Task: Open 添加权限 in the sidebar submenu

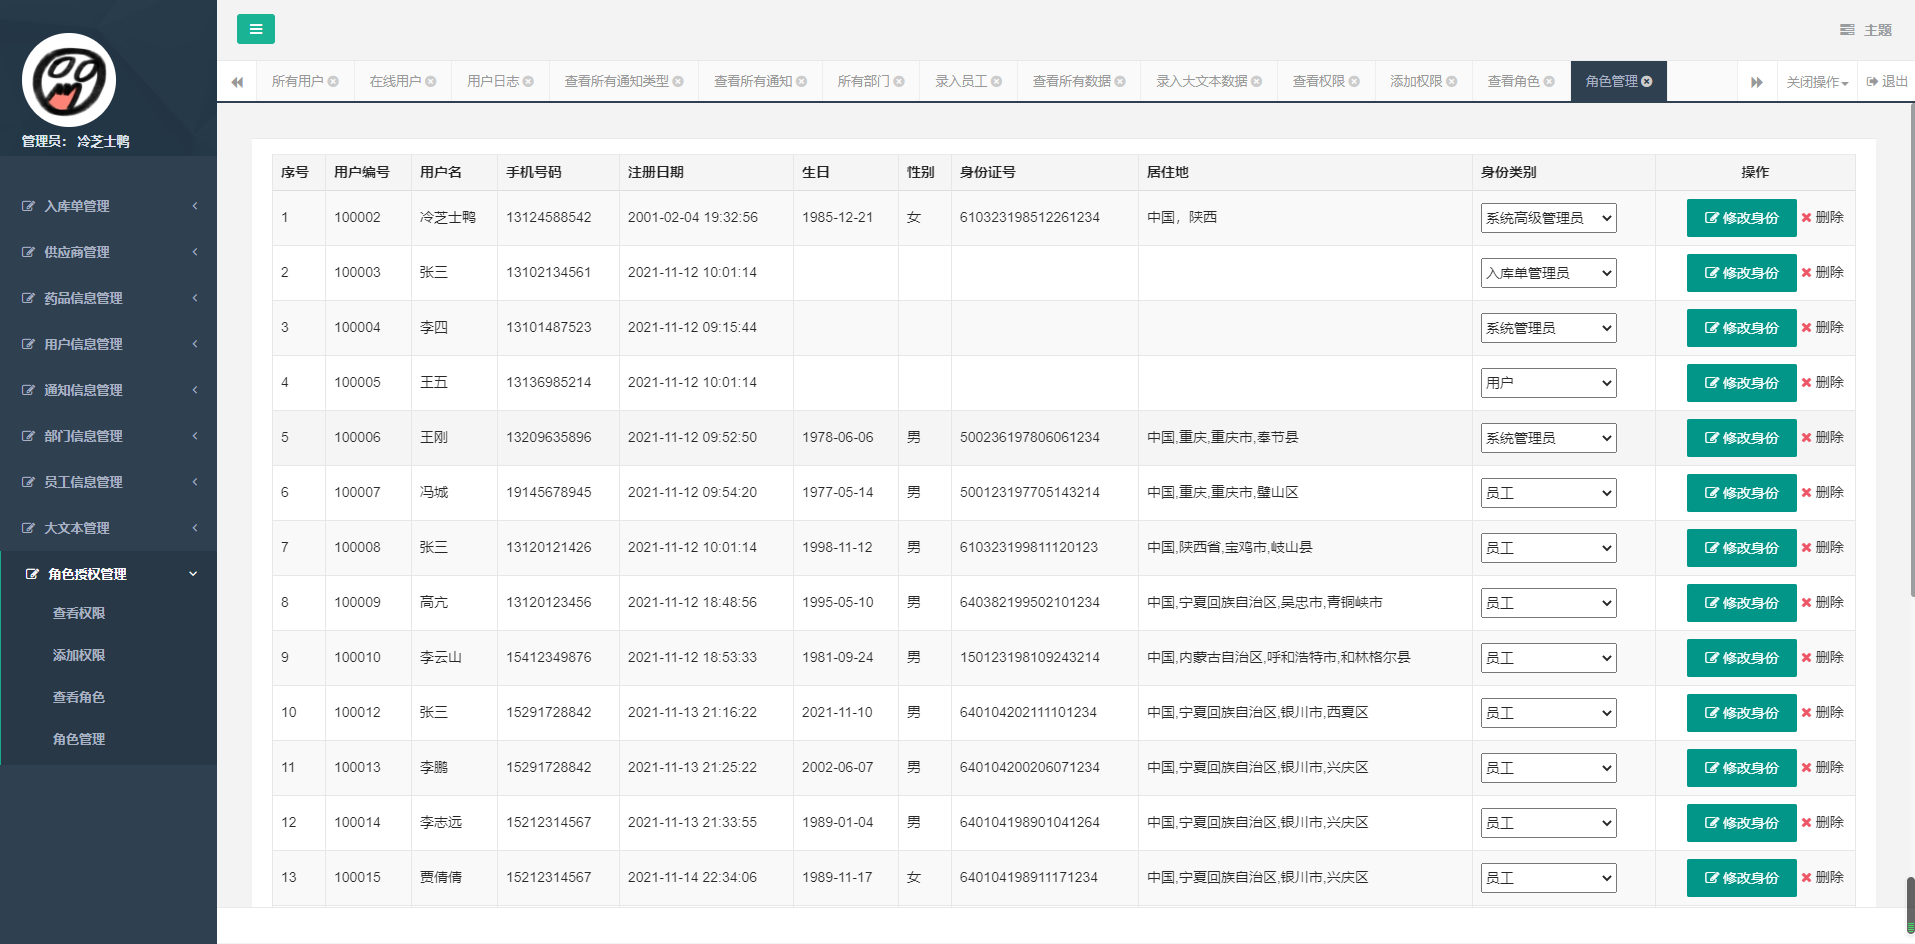Action: pyautogui.click(x=79, y=655)
